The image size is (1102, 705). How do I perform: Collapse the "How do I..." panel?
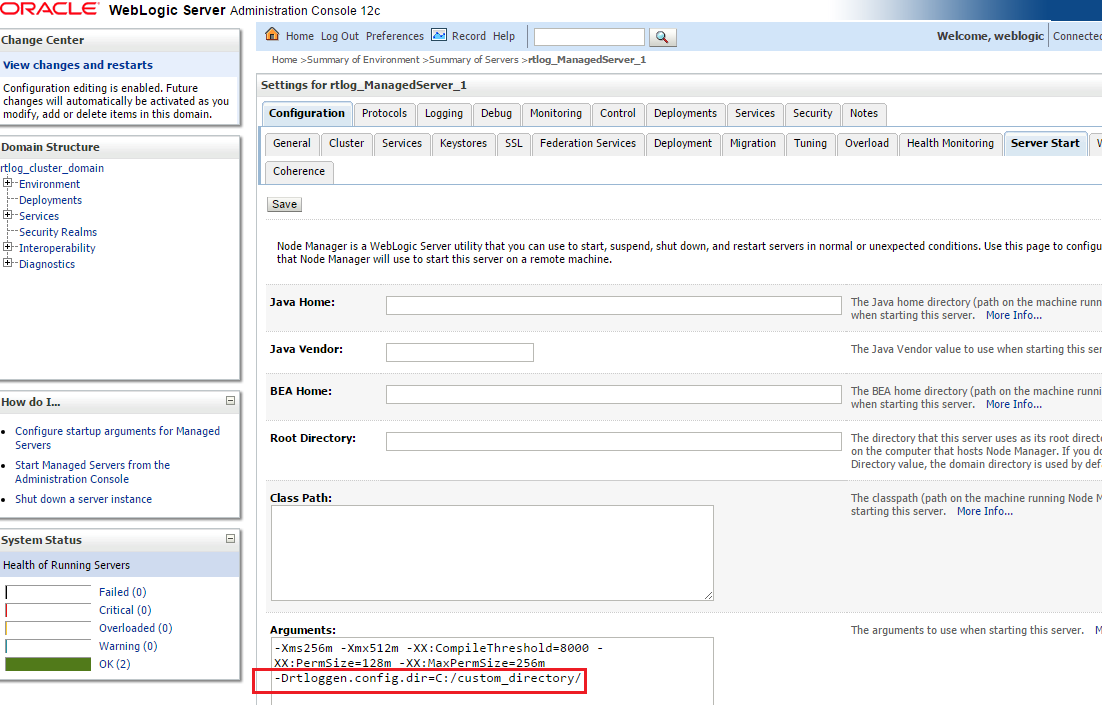tap(232, 401)
